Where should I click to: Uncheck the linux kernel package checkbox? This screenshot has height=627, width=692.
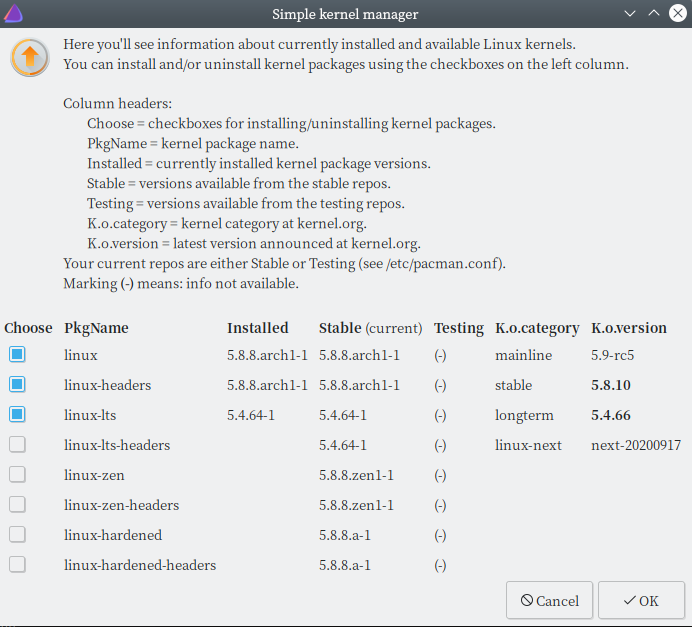[x=17, y=355]
